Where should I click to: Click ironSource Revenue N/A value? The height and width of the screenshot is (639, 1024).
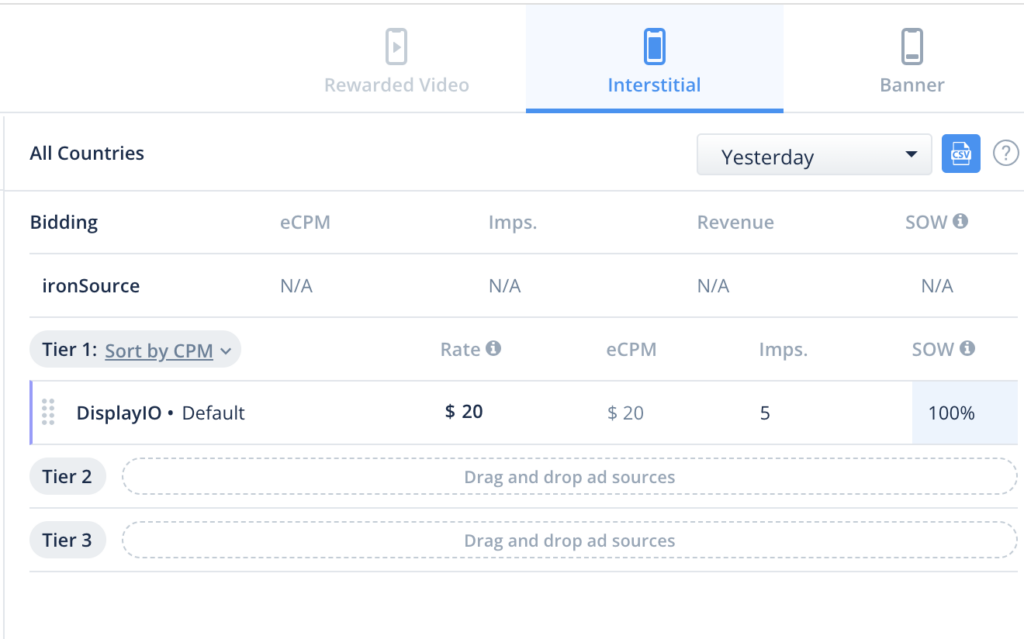click(713, 286)
